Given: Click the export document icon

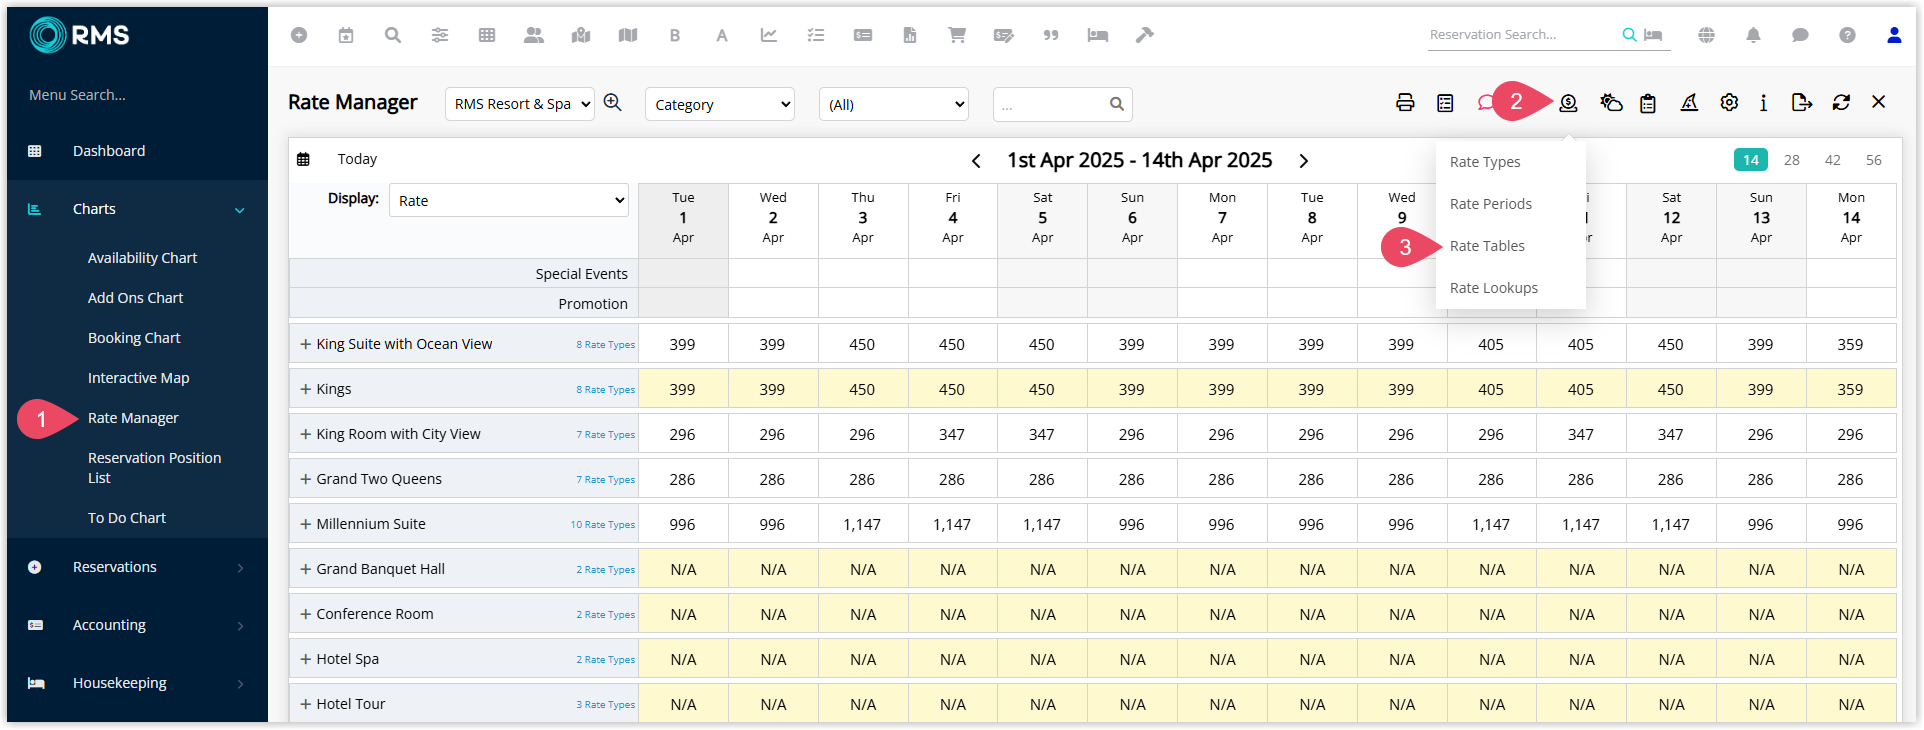Looking at the screenshot, I should (x=1802, y=102).
